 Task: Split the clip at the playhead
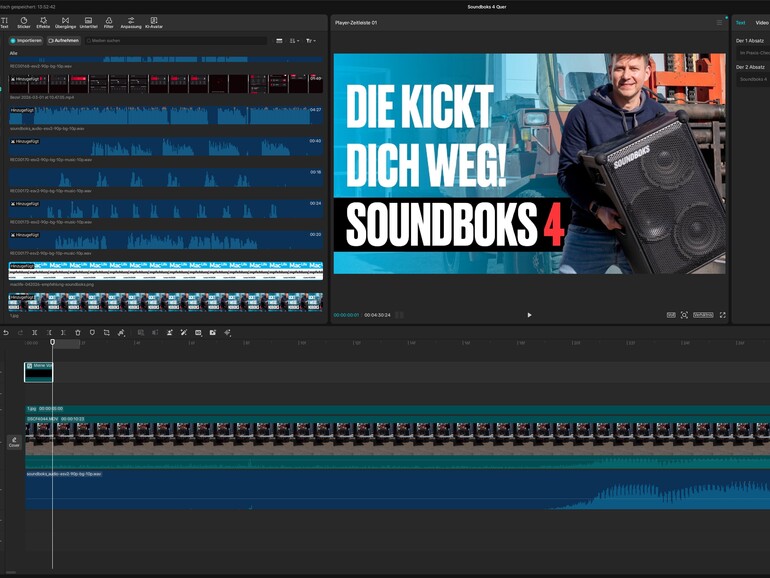34,332
